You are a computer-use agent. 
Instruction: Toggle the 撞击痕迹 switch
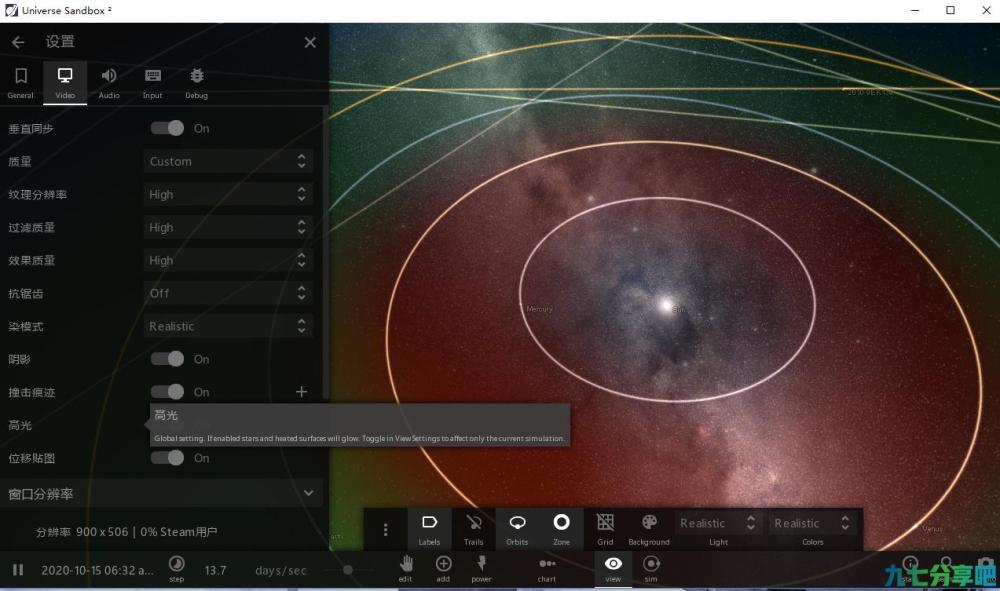coord(167,391)
